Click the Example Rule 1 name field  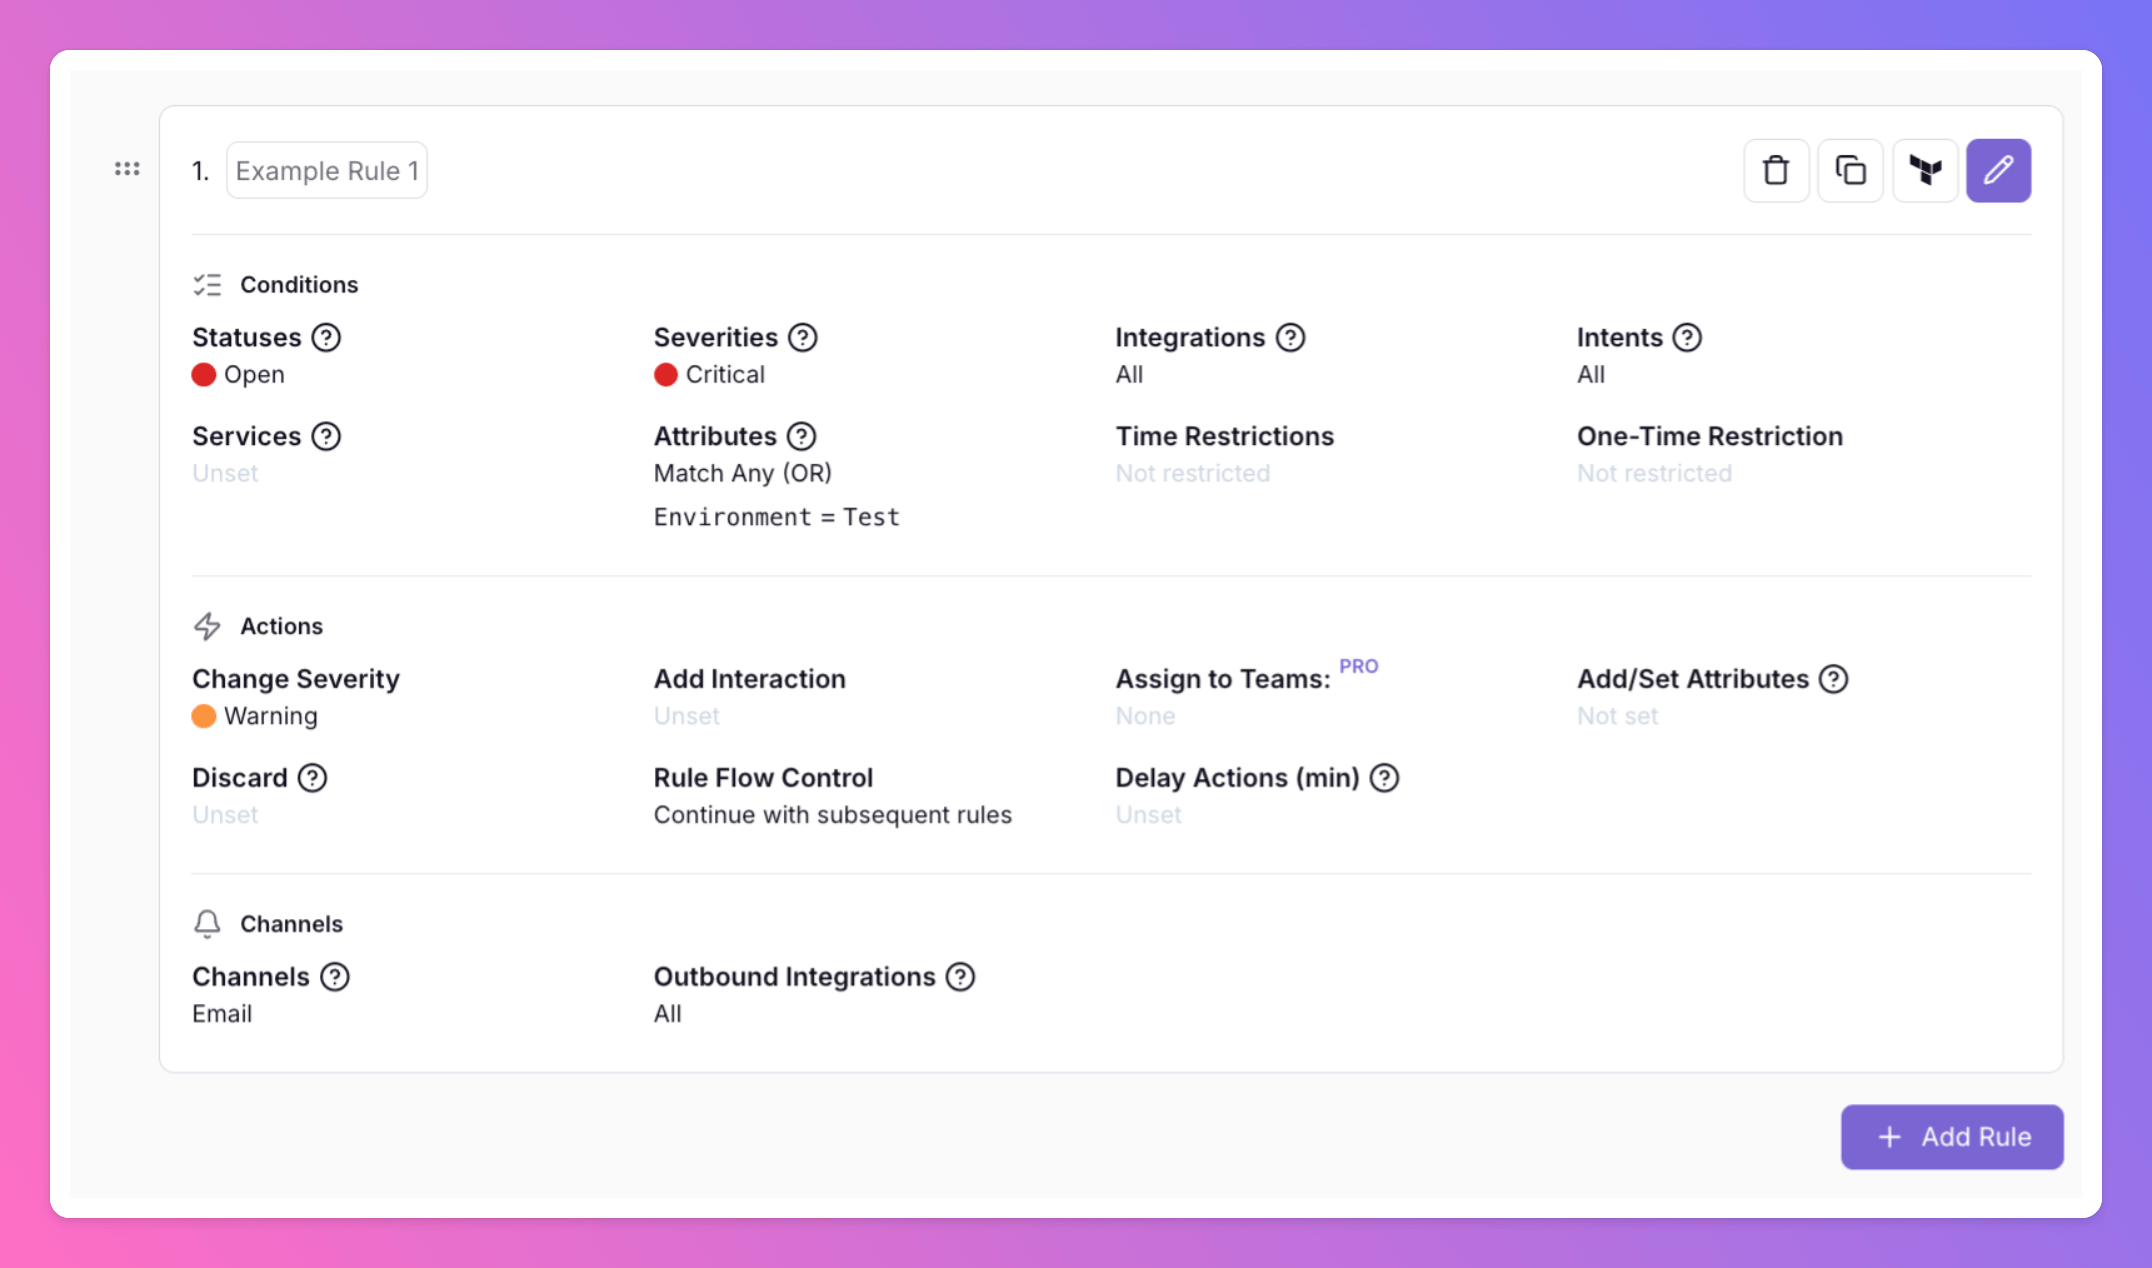(x=327, y=171)
